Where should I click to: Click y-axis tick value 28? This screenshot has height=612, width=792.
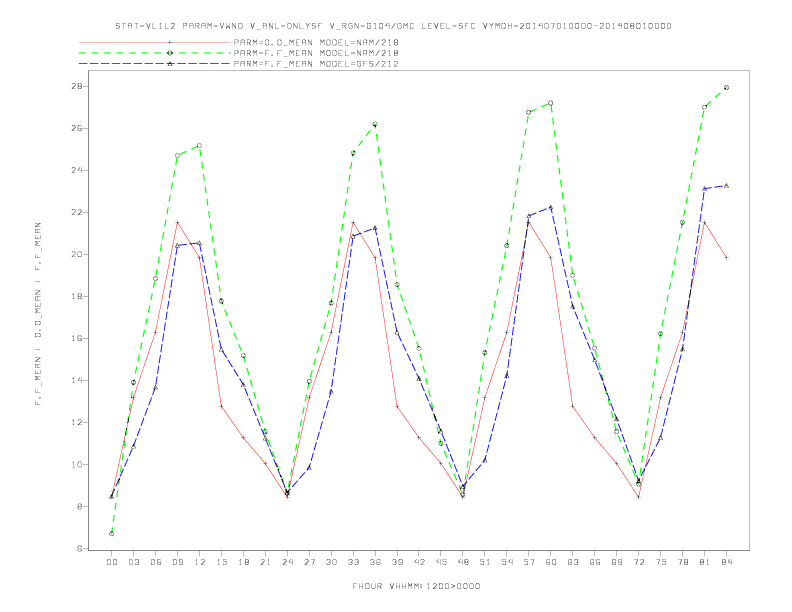pyautogui.click(x=77, y=86)
